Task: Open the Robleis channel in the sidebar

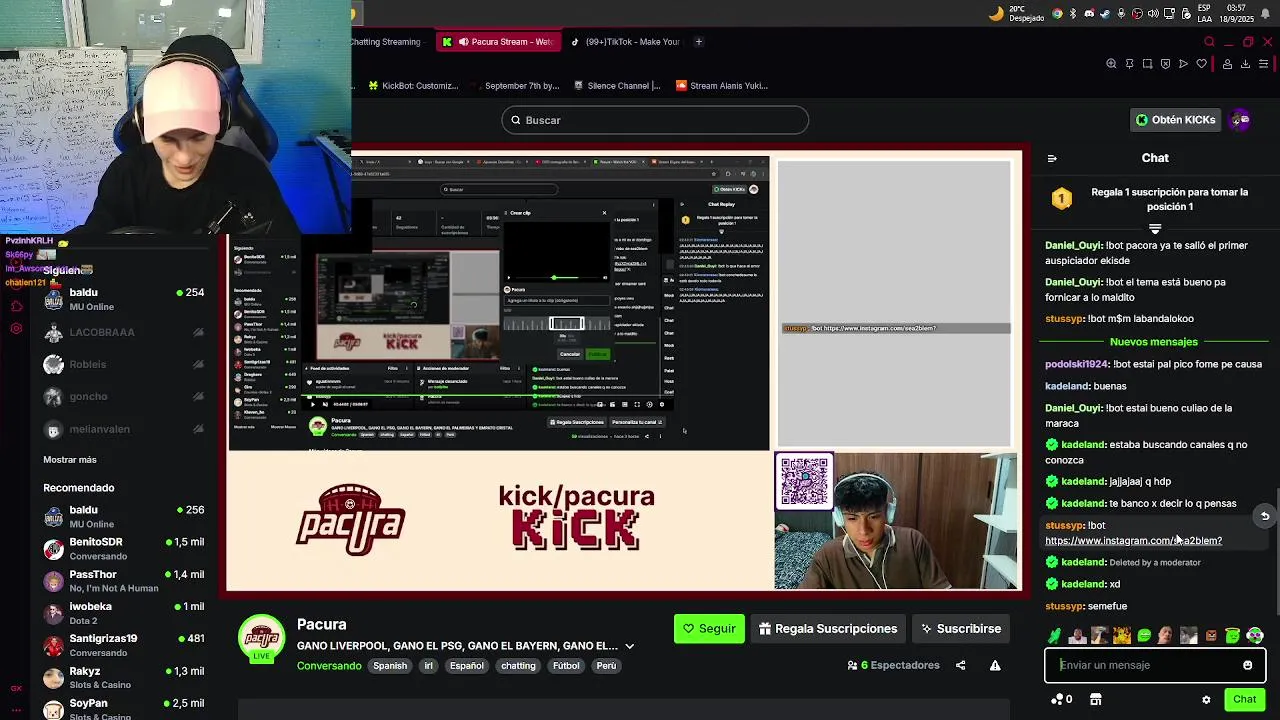Action: point(124,364)
